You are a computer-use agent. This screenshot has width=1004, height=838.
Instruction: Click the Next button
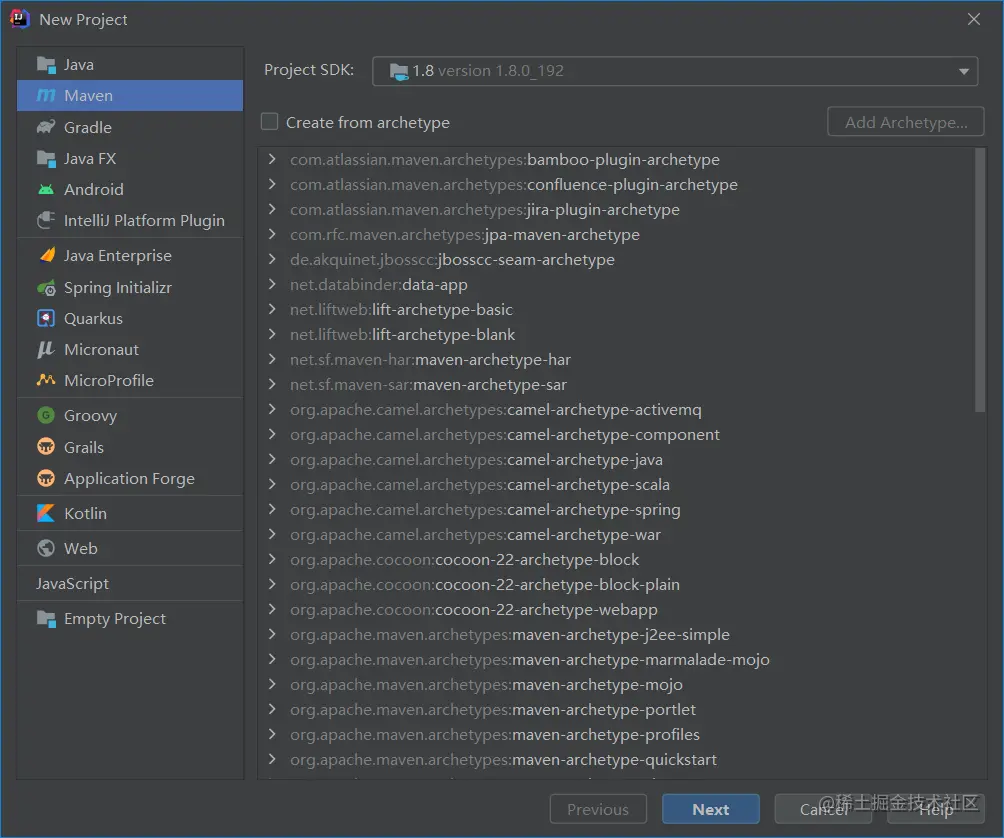point(711,809)
